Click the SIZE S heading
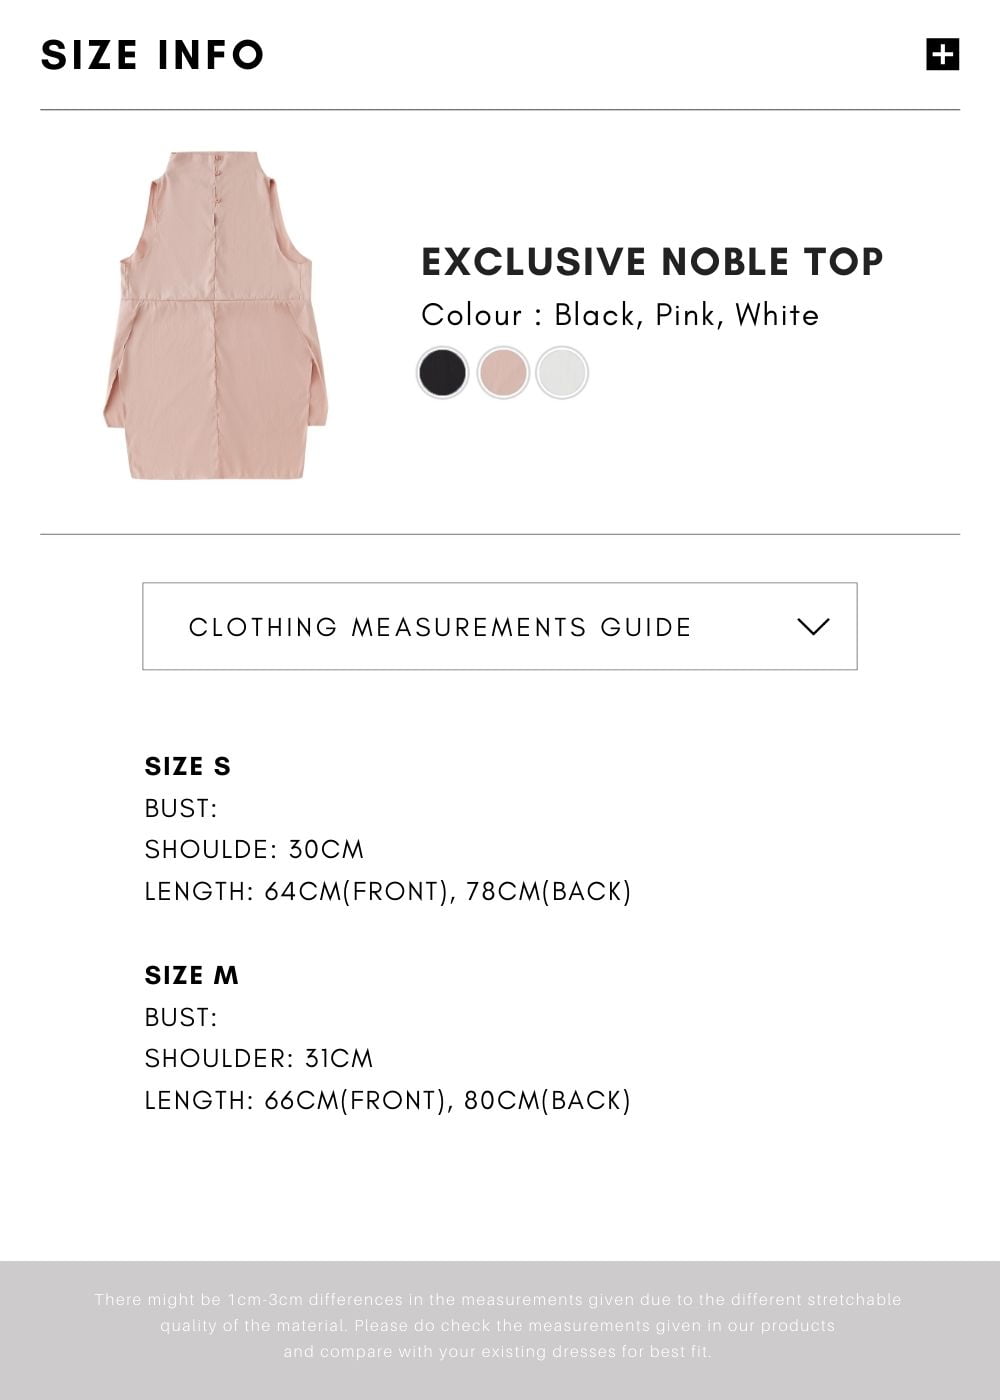The width and height of the screenshot is (1000, 1400). (188, 766)
